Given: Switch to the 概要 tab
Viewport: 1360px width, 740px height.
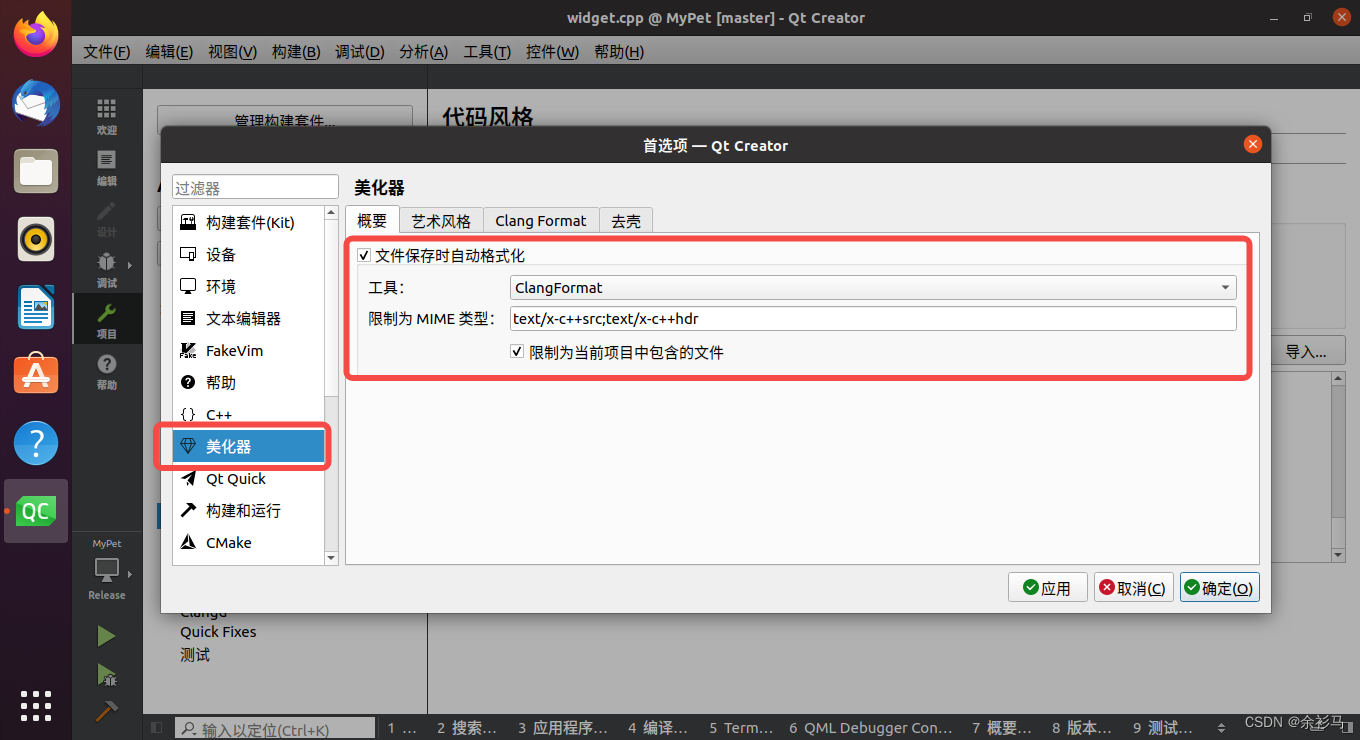Looking at the screenshot, I should tap(372, 220).
